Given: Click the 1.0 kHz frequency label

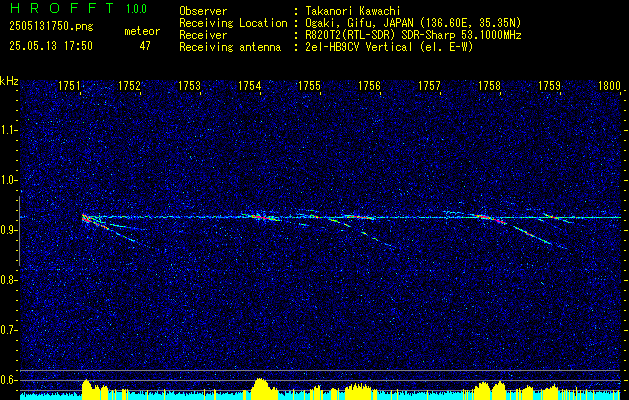Looking at the screenshot, I should pos(8,181).
